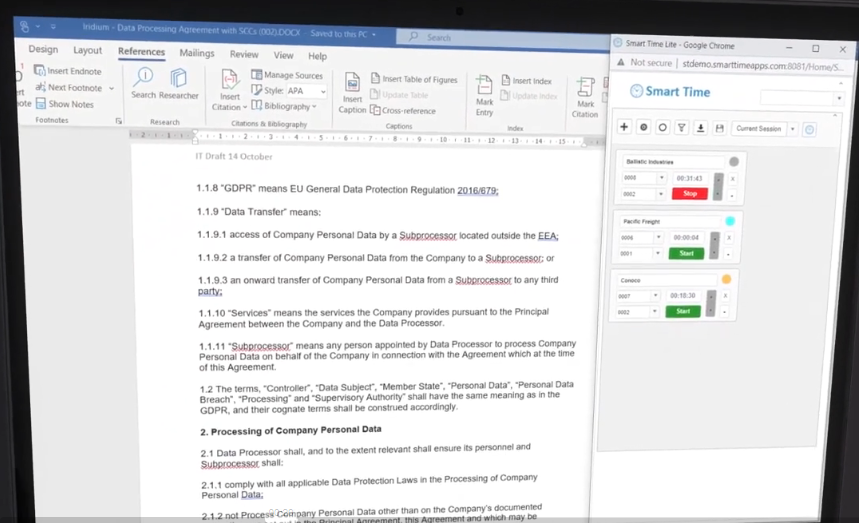Click the cyan color swatch for Pacific Freight
This screenshot has width=859, height=523.
point(730,221)
